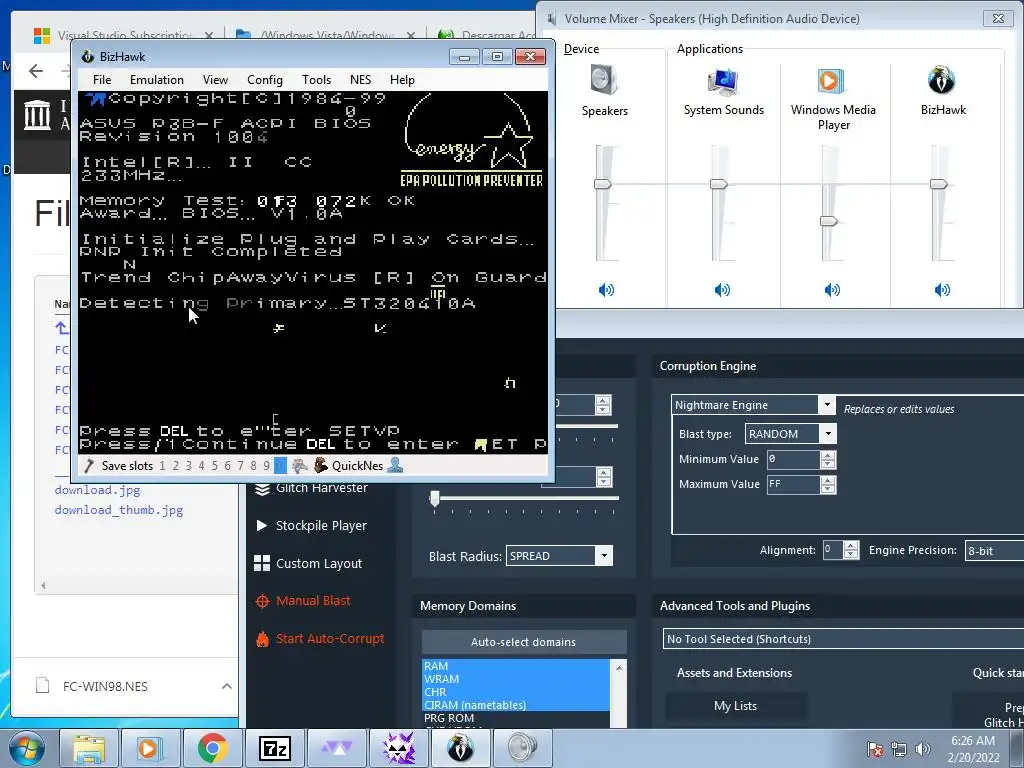The height and width of the screenshot is (768, 1024).
Task: Open Chrome from taskbar
Action: pyautogui.click(x=212, y=748)
